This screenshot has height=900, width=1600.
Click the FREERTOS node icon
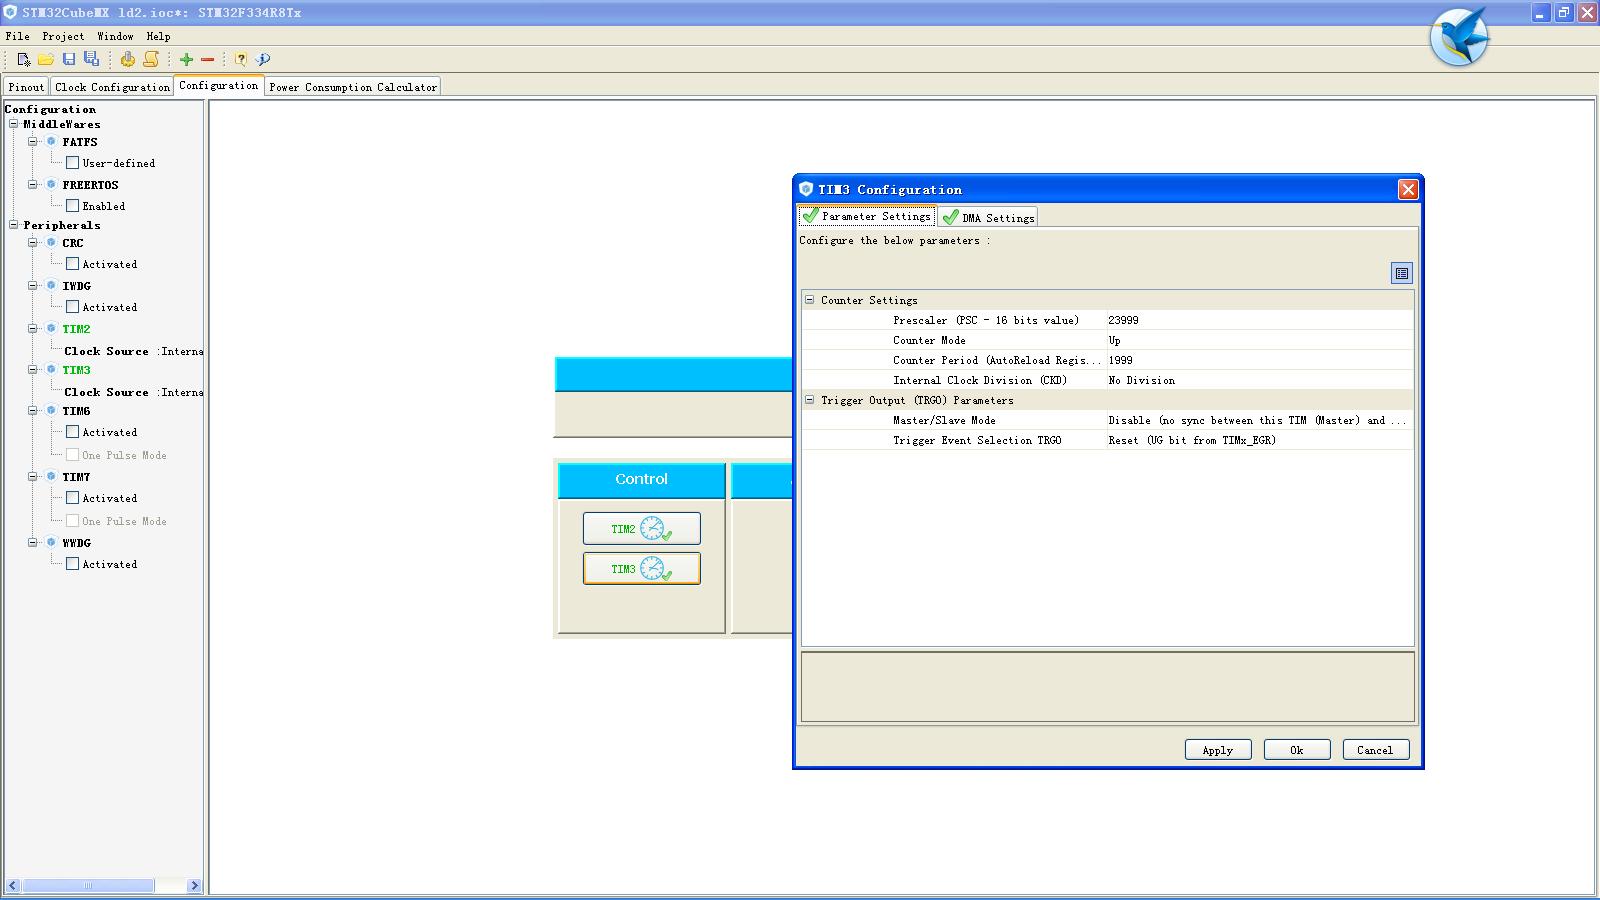click(x=51, y=185)
